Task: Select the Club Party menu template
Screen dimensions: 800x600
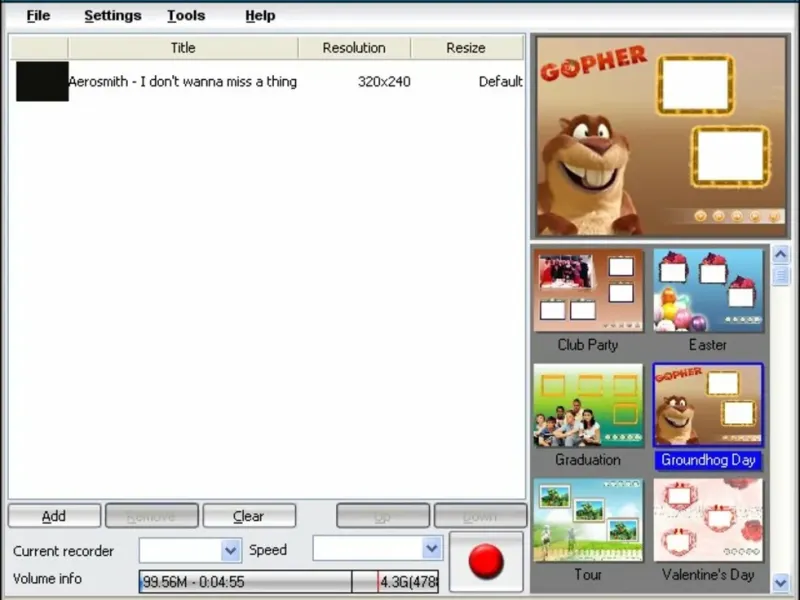Action: click(588, 290)
